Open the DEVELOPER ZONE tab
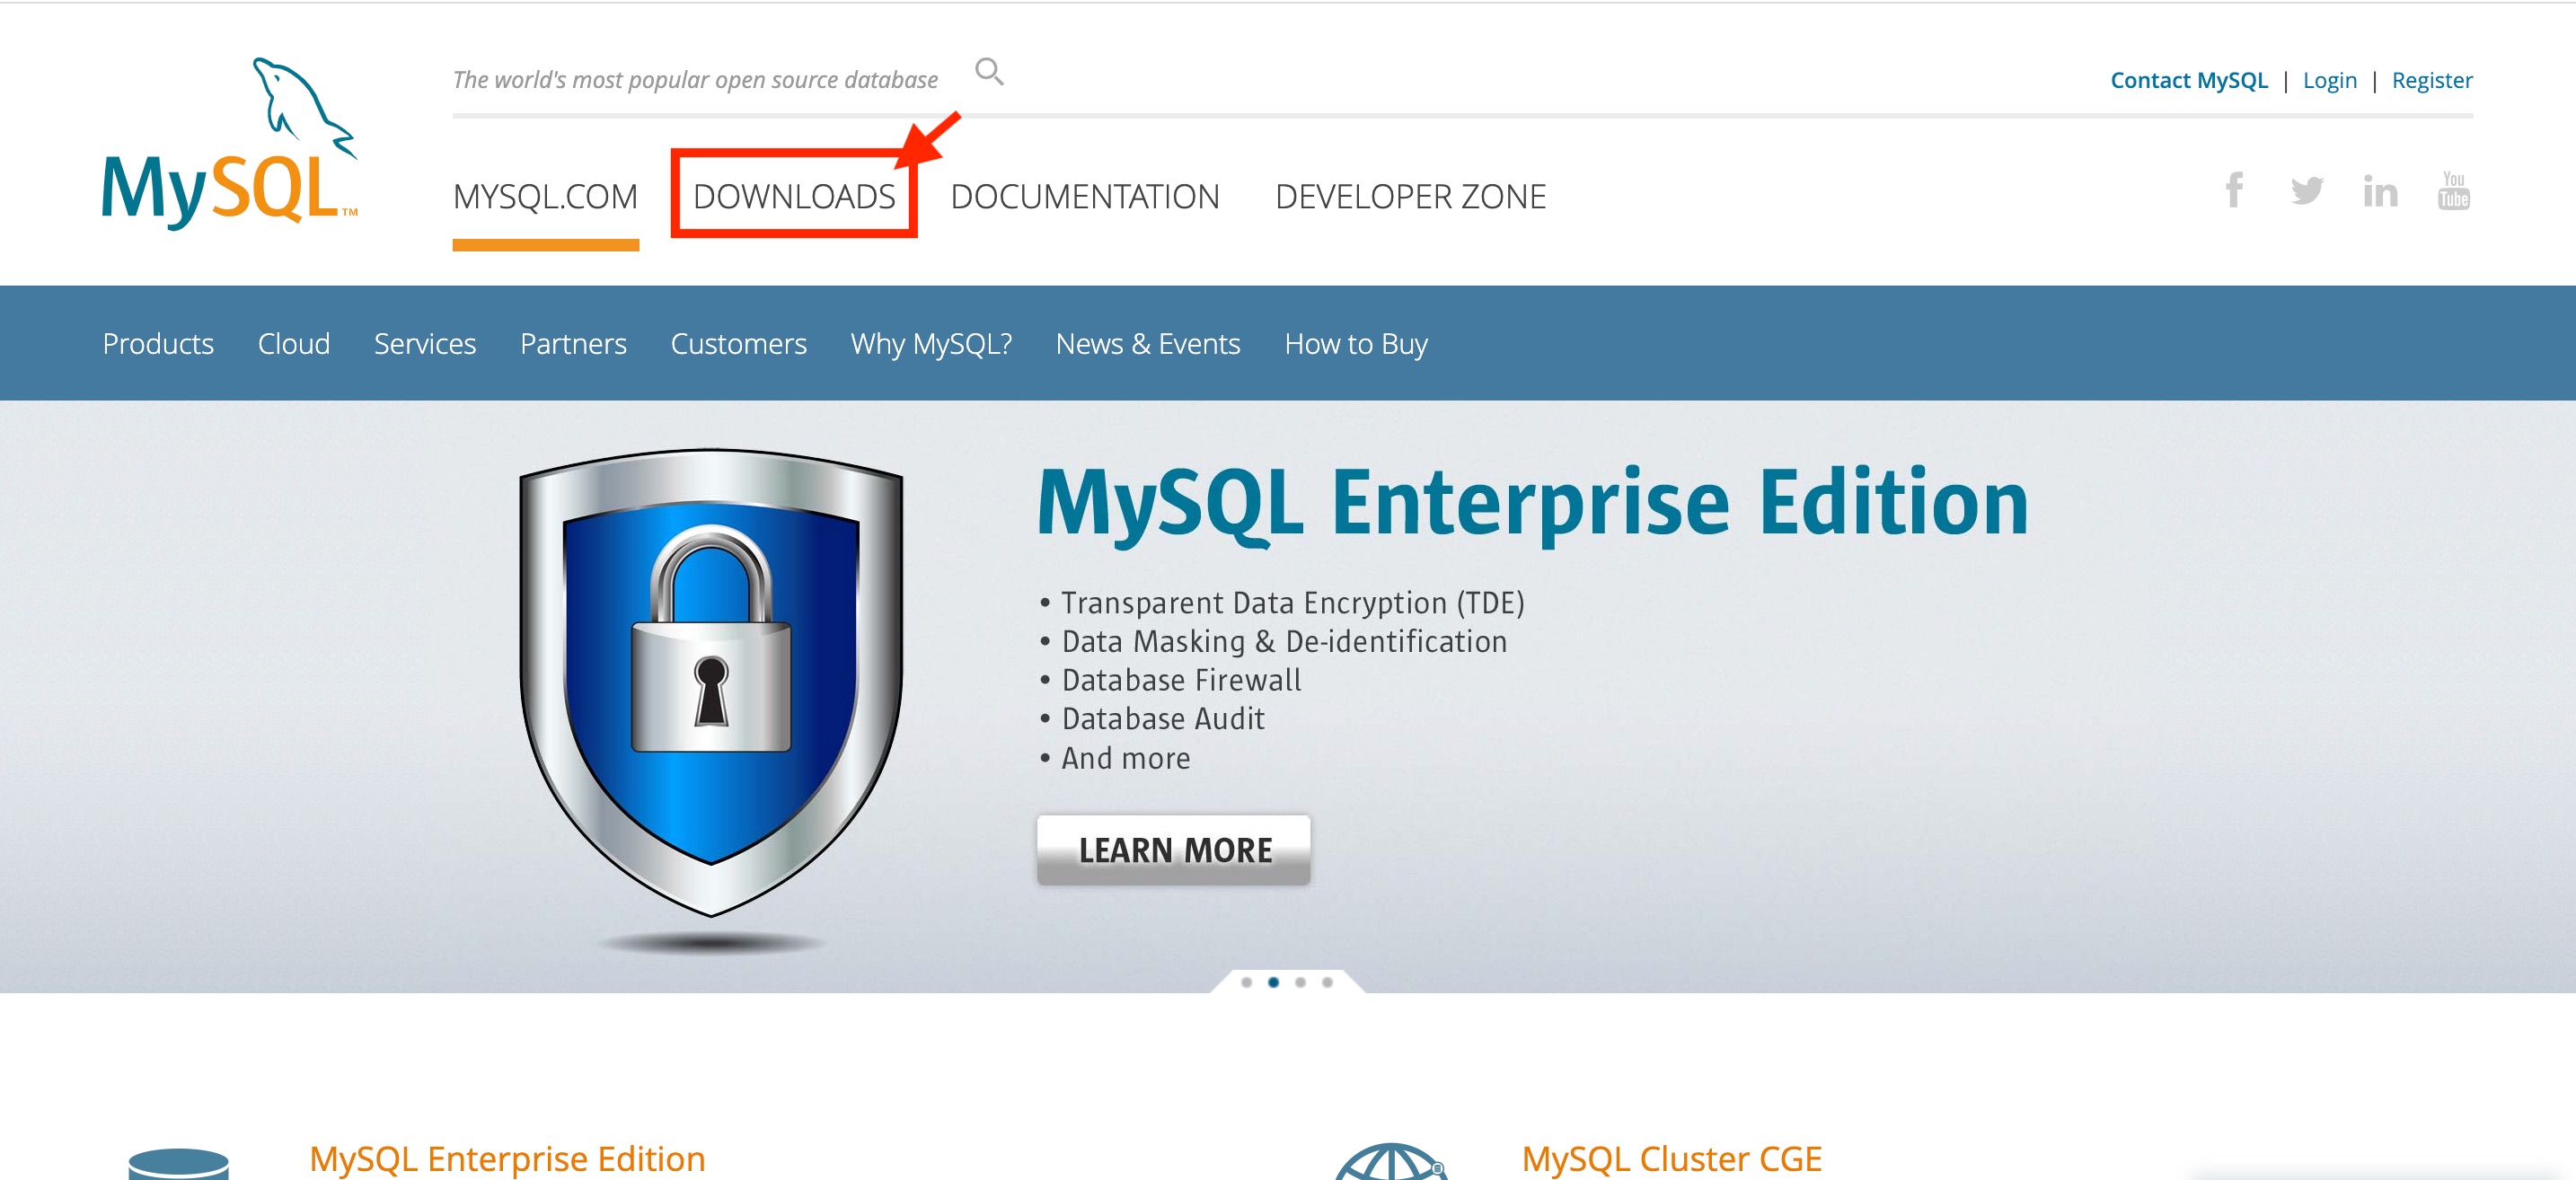This screenshot has height=1180, width=2576. pyautogui.click(x=1410, y=196)
